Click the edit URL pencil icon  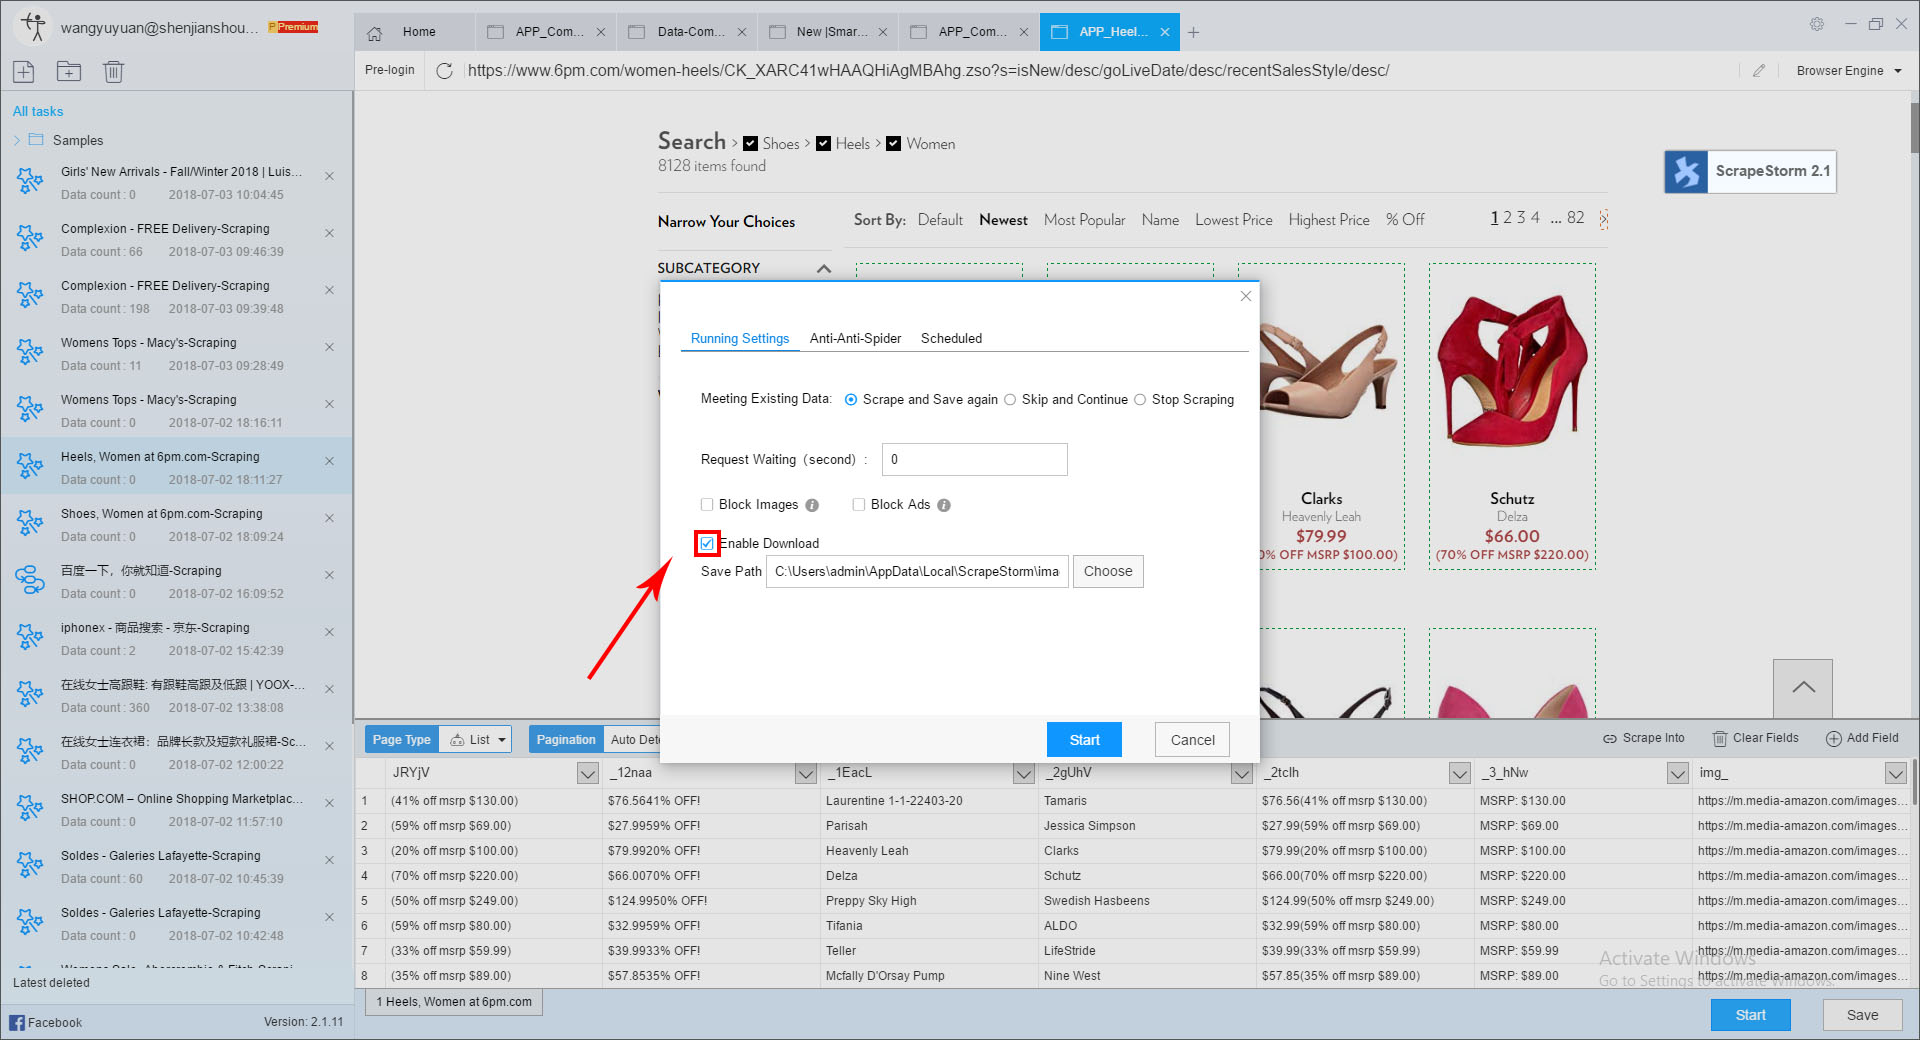(x=1759, y=71)
